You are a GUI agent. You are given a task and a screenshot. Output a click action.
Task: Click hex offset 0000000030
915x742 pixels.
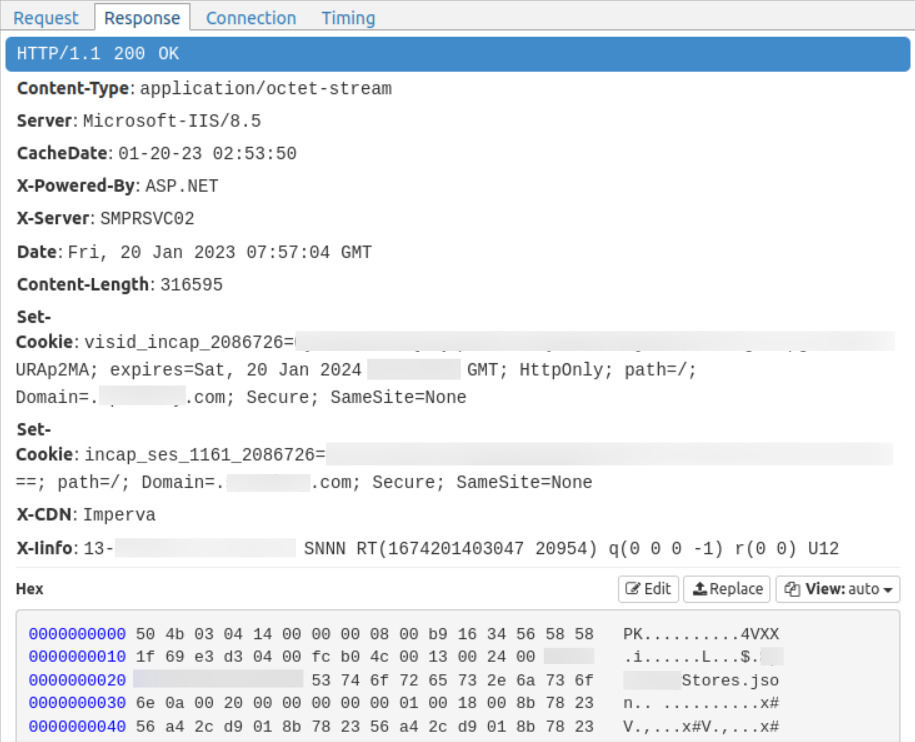click(x=77, y=703)
